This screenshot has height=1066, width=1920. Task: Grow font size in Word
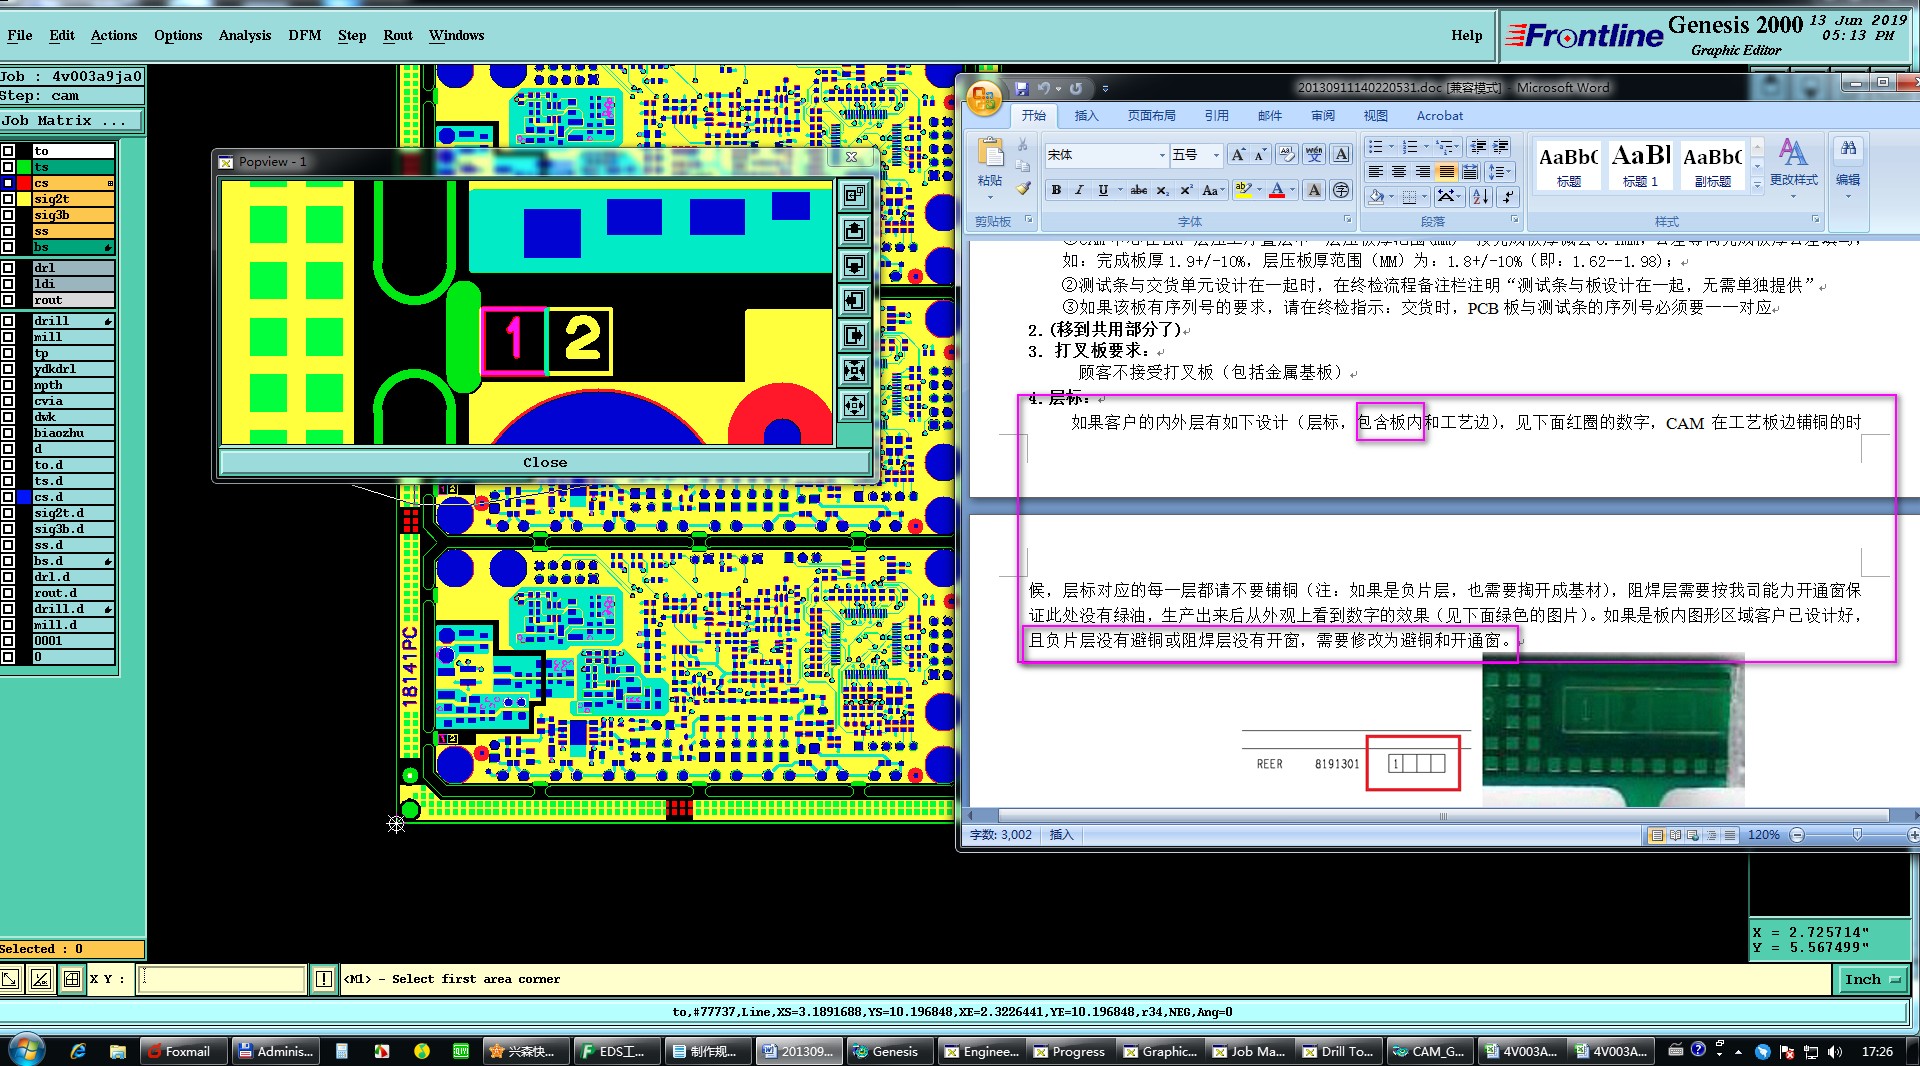pyautogui.click(x=1238, y=155)
